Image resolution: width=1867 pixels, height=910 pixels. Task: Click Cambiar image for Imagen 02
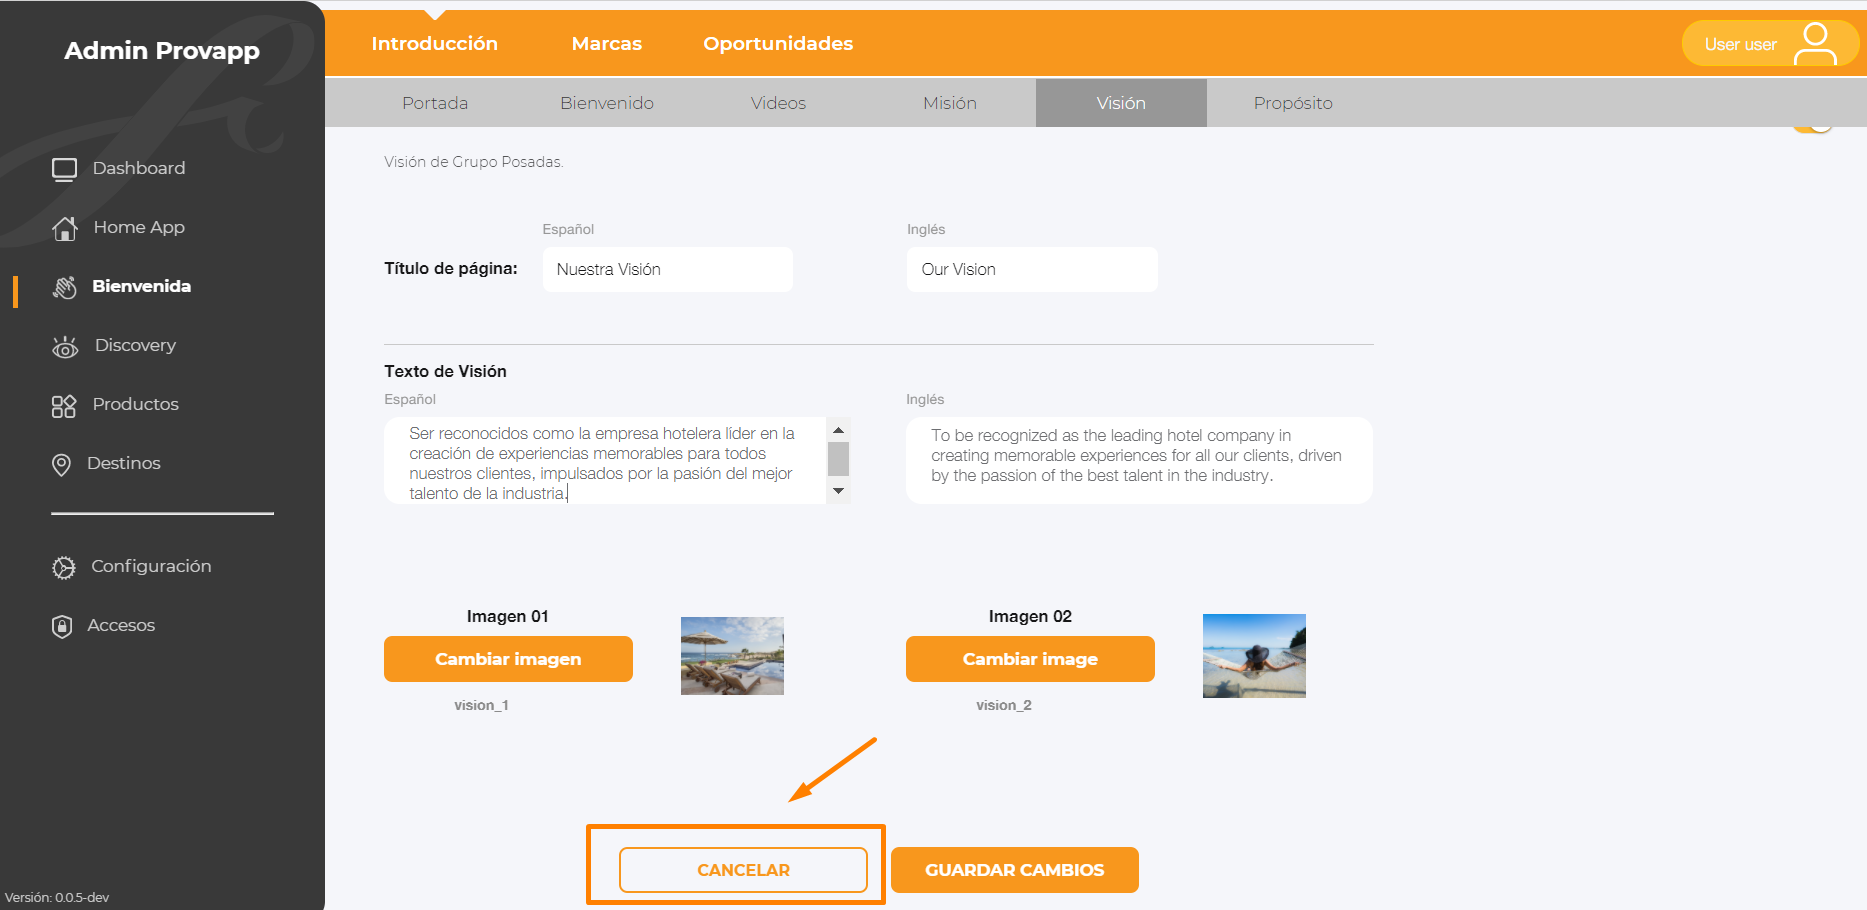pyautogui.click(x=1030, y=659)
